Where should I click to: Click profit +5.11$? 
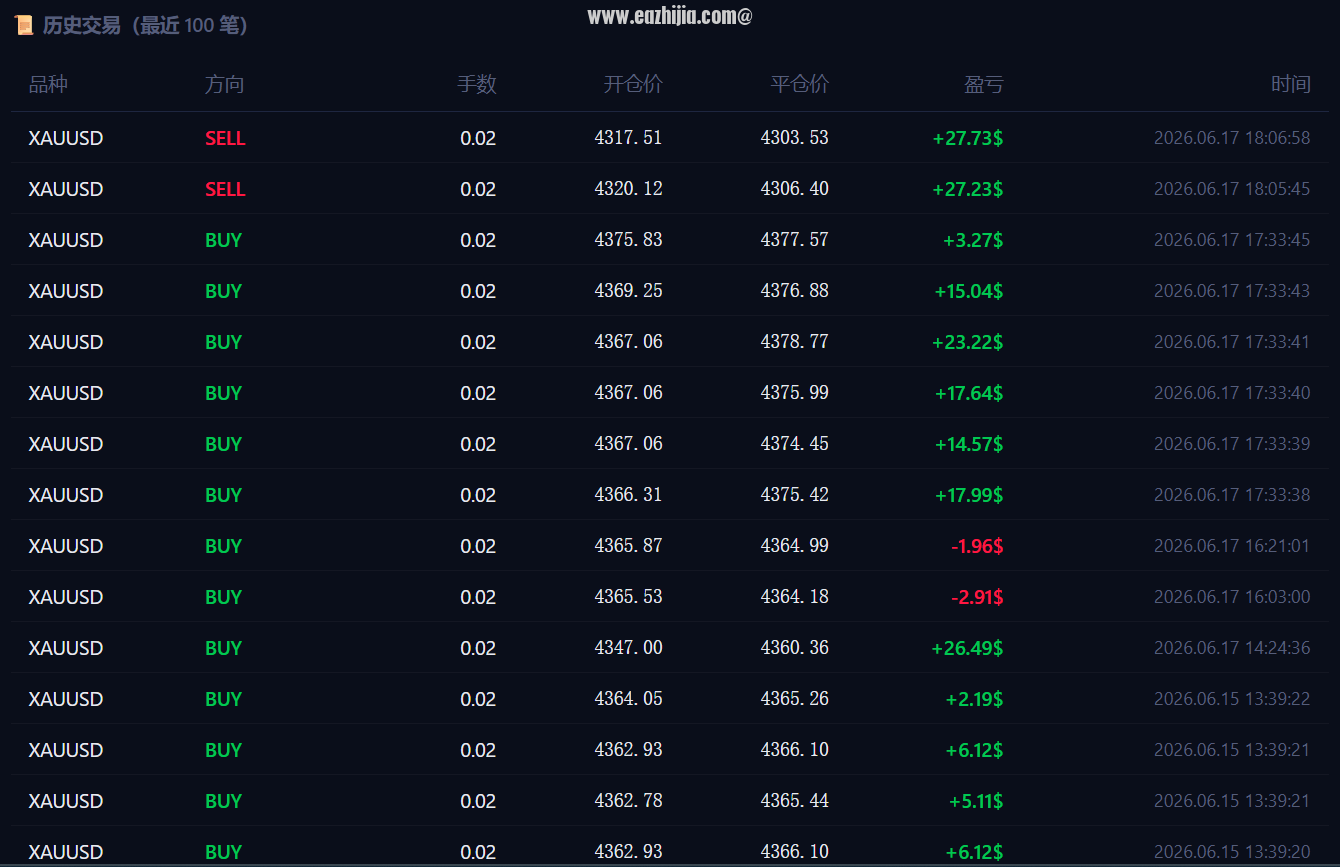click(976, 801)
